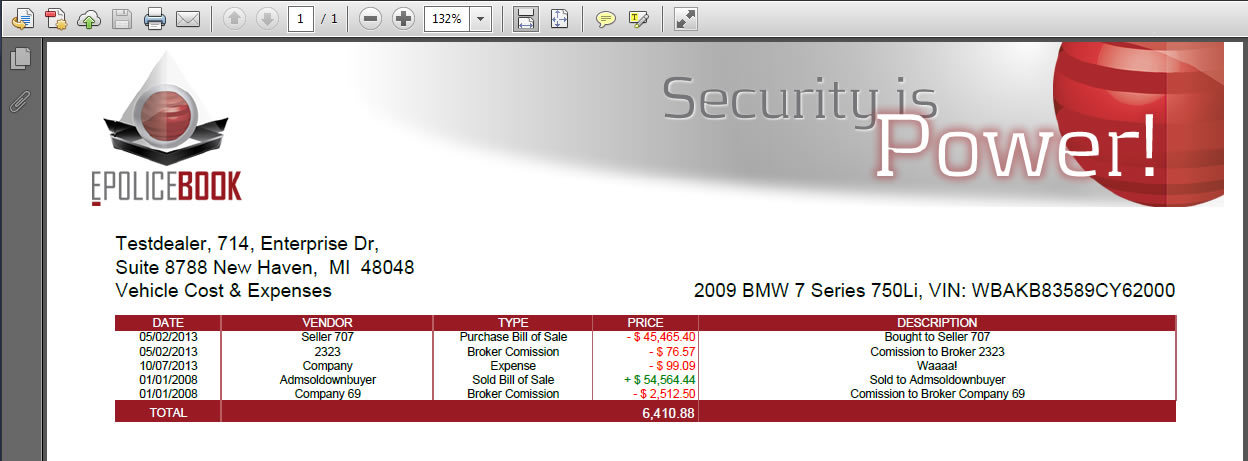1248x461 pixels.
Task: Switch to read mode with expand arrows icon
Action: point(686,19)
